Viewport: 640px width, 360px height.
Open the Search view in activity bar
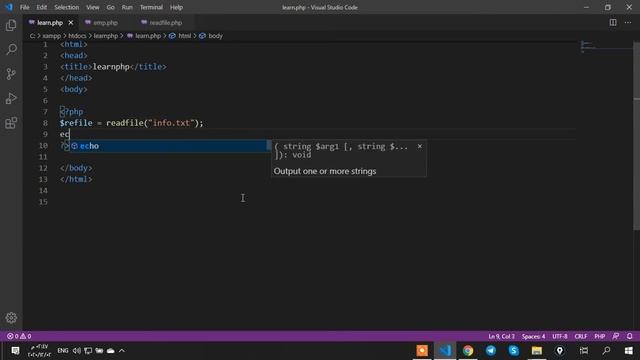coord(11,49)
